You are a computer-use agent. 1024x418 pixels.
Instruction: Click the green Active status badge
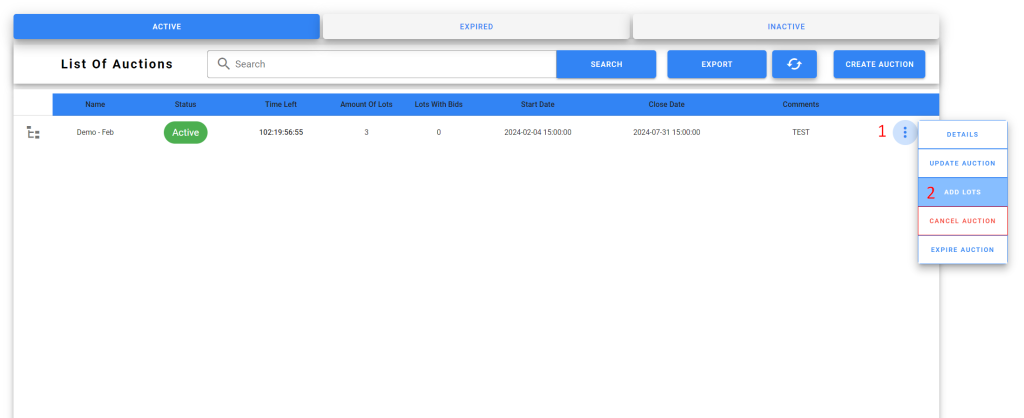tap(185, 132)
